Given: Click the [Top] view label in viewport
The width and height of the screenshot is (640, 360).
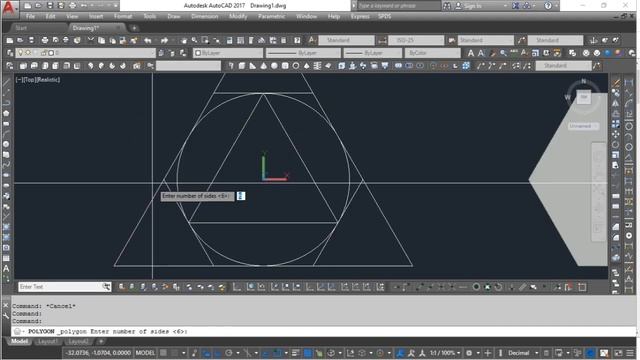Looking at the screenshot, I should (29, 80).
